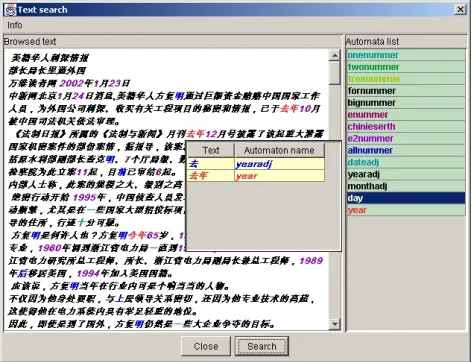Click the Search button
474x362 pixels.
262,346
